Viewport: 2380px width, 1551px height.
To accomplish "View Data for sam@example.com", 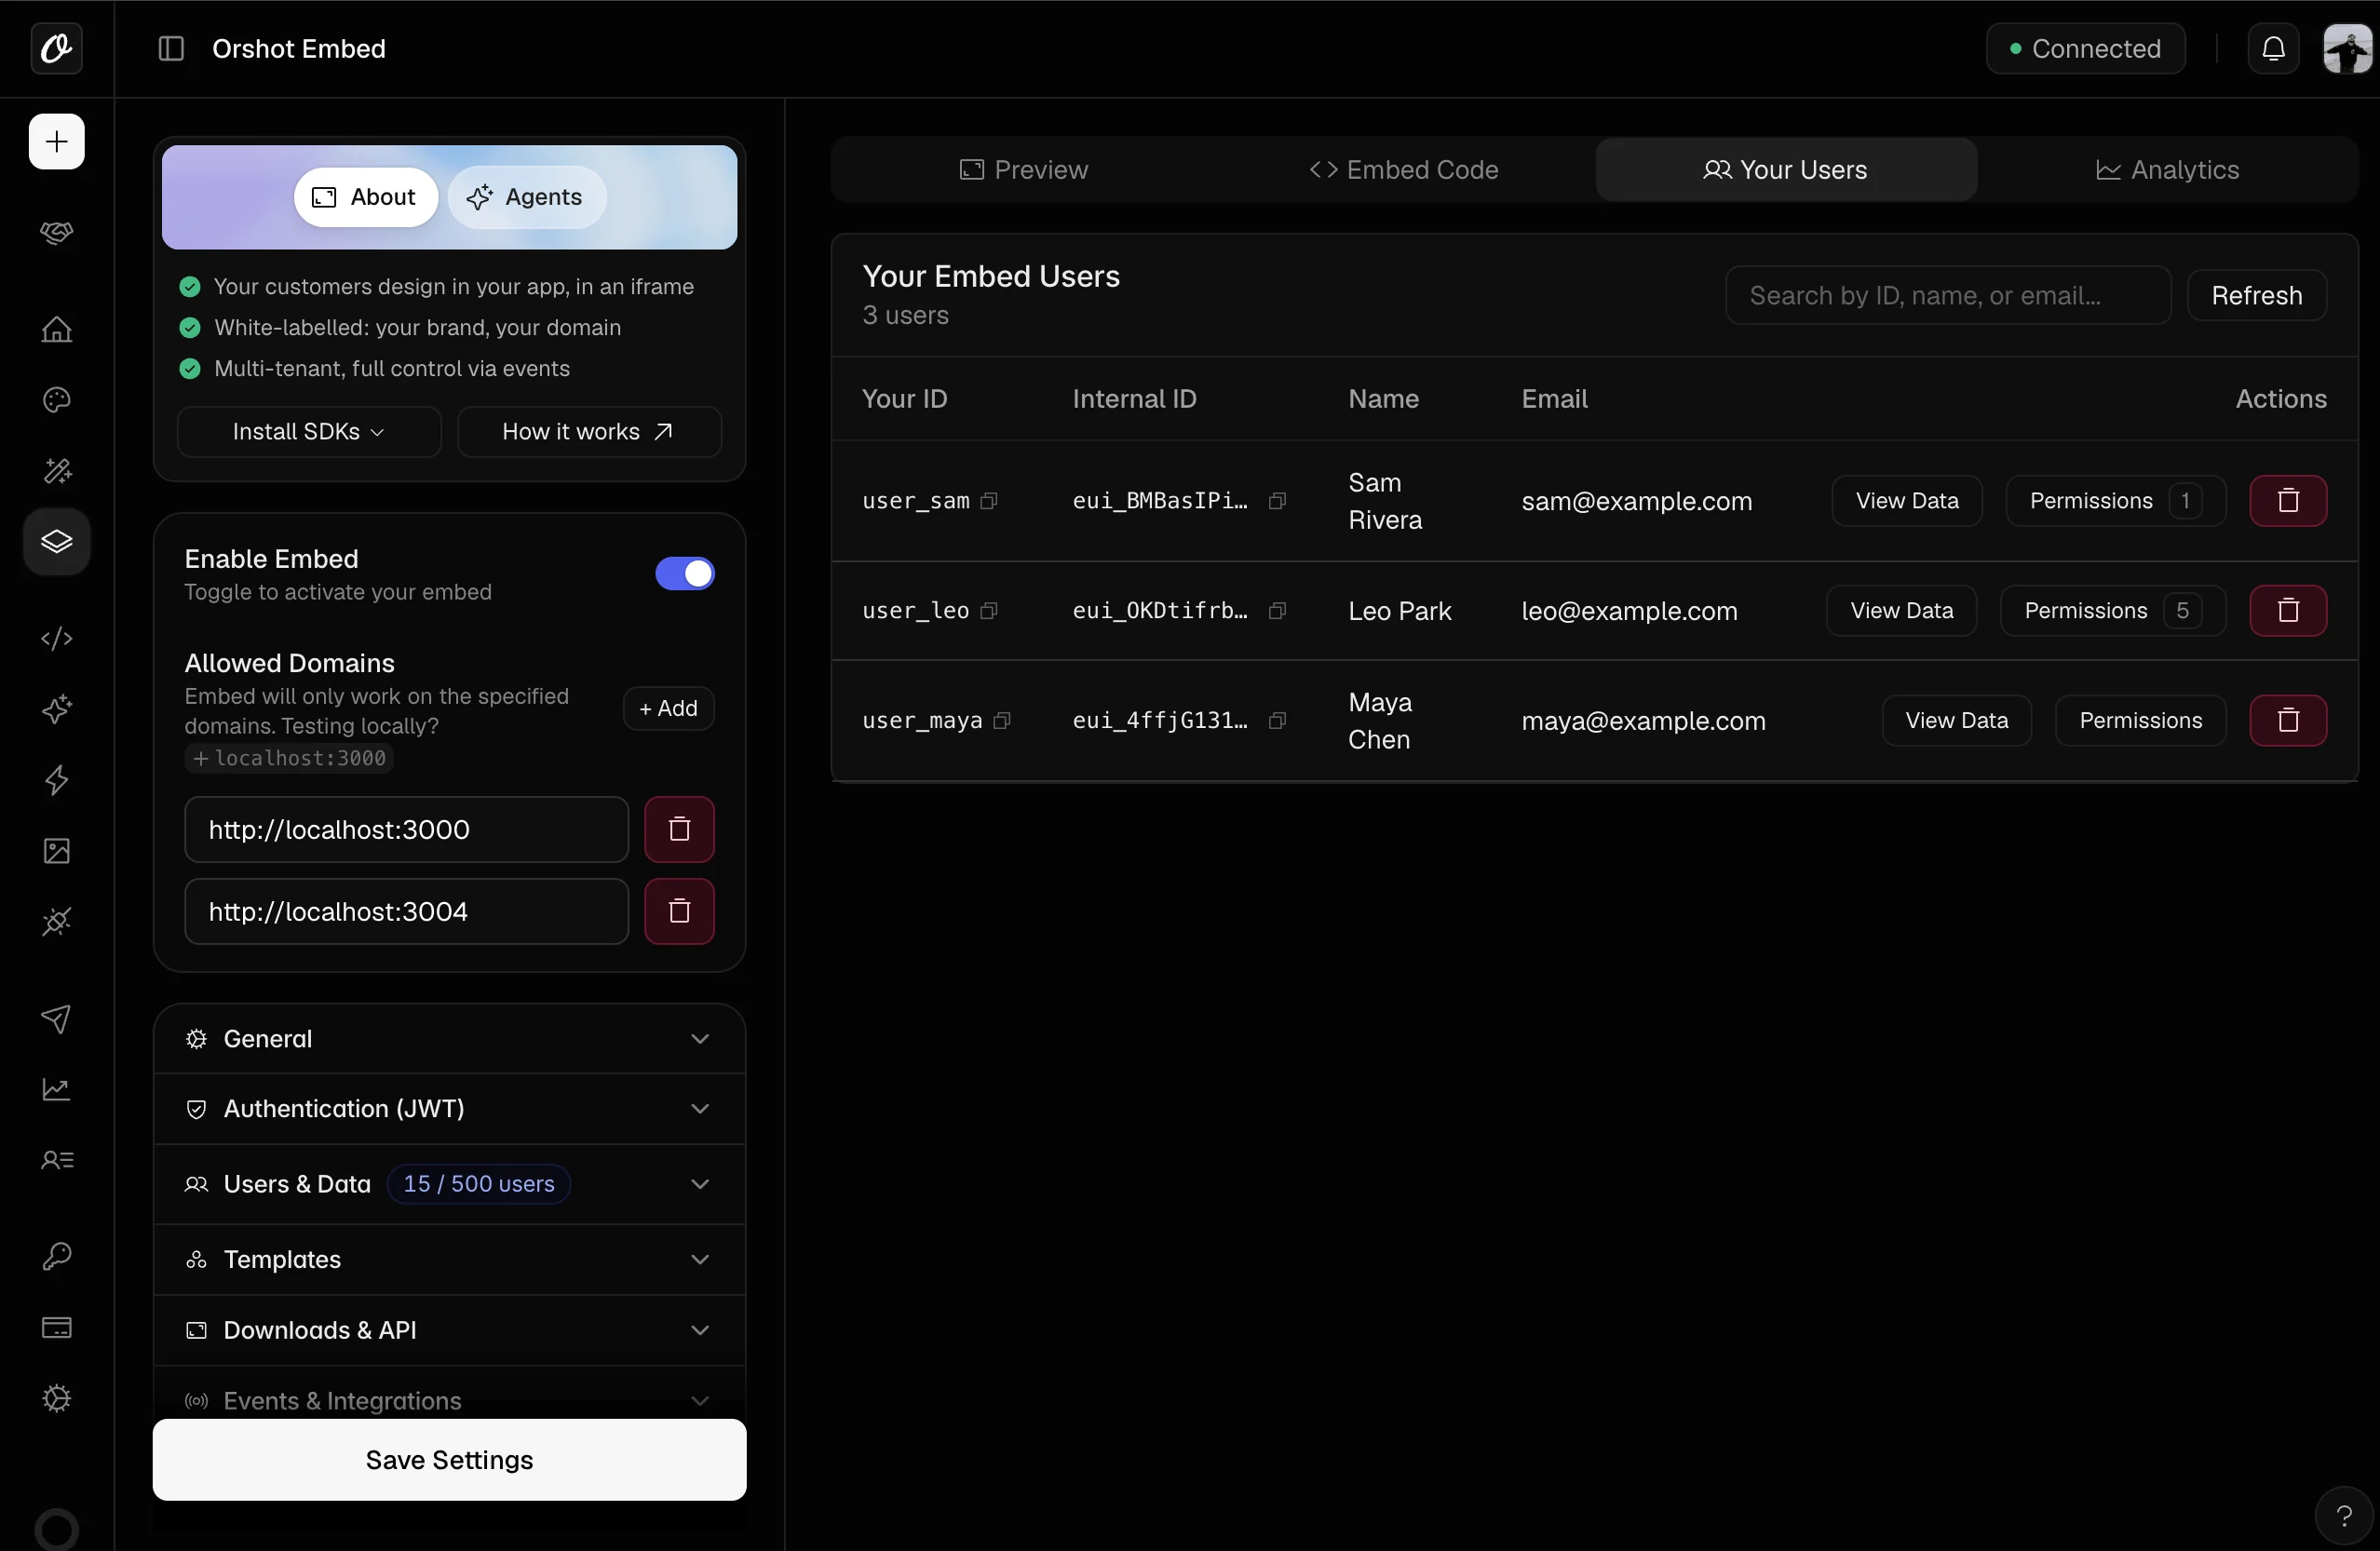I will (x=1906, y=501).
